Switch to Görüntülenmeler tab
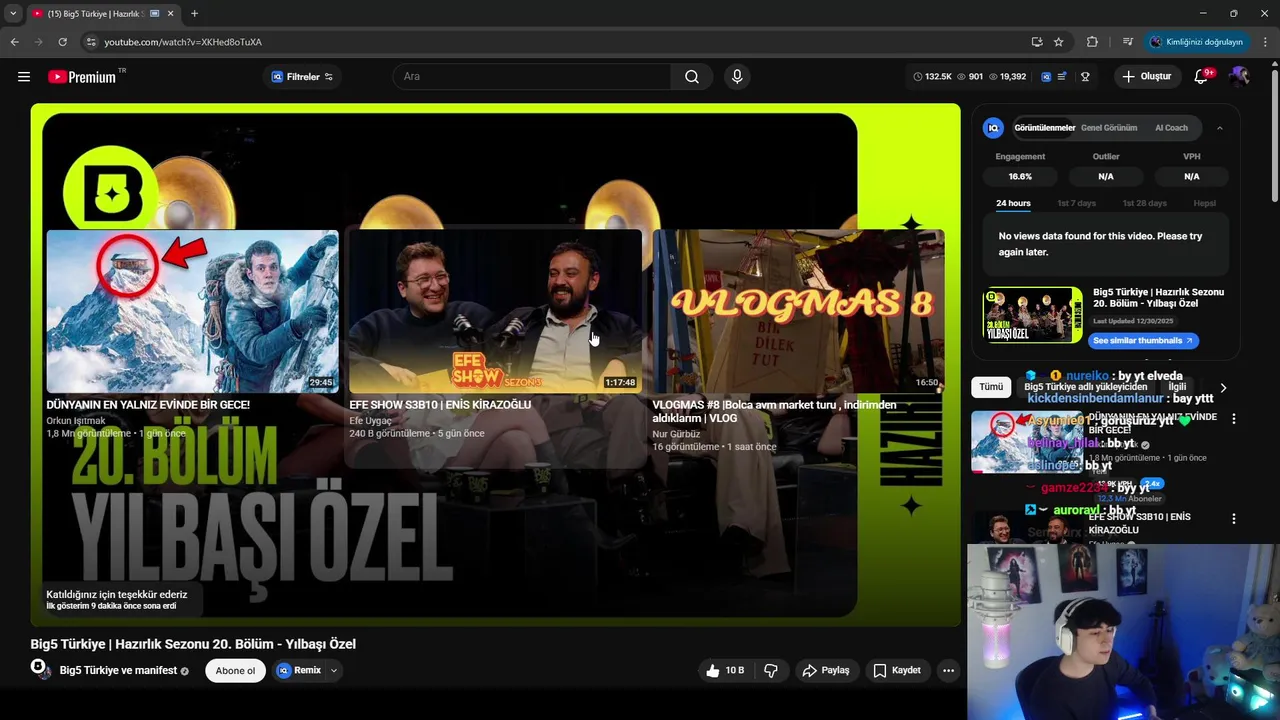This screenshot has width=1280, height=720. pyautogui.click(x=1044, y=128)
